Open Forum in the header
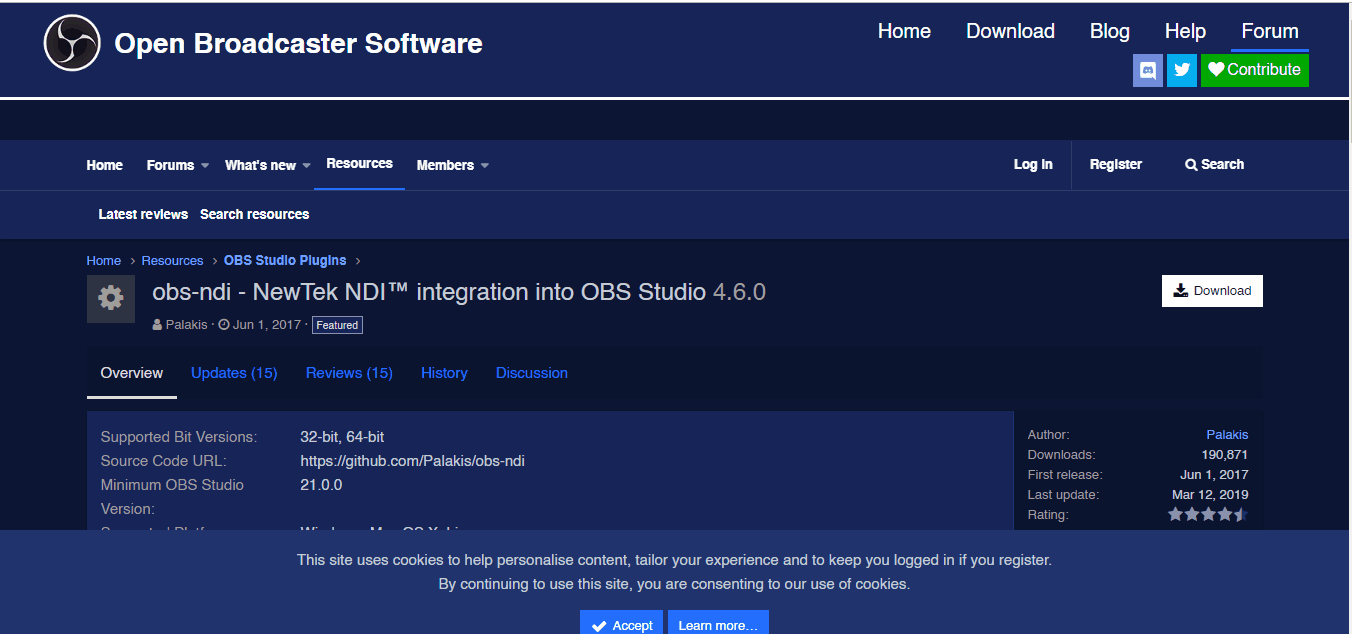This screenshot has height=634, width=1352. click(1270, 31)
